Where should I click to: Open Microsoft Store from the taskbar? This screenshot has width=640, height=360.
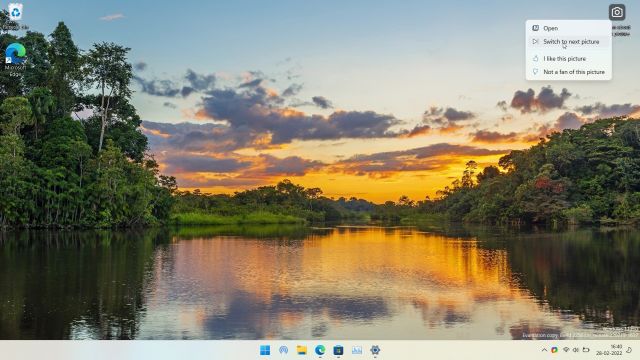tap(338, 350)
